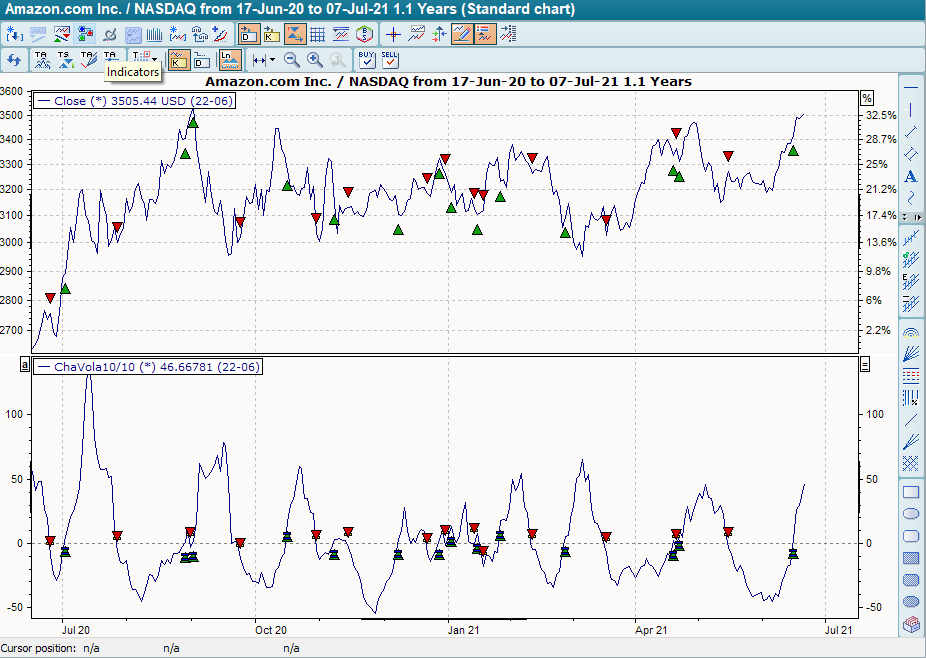Open the horizontal spacing dropdown arrow
Image resolution: width=926 pixels, height=658 pixels.
(x=272, y=60)
